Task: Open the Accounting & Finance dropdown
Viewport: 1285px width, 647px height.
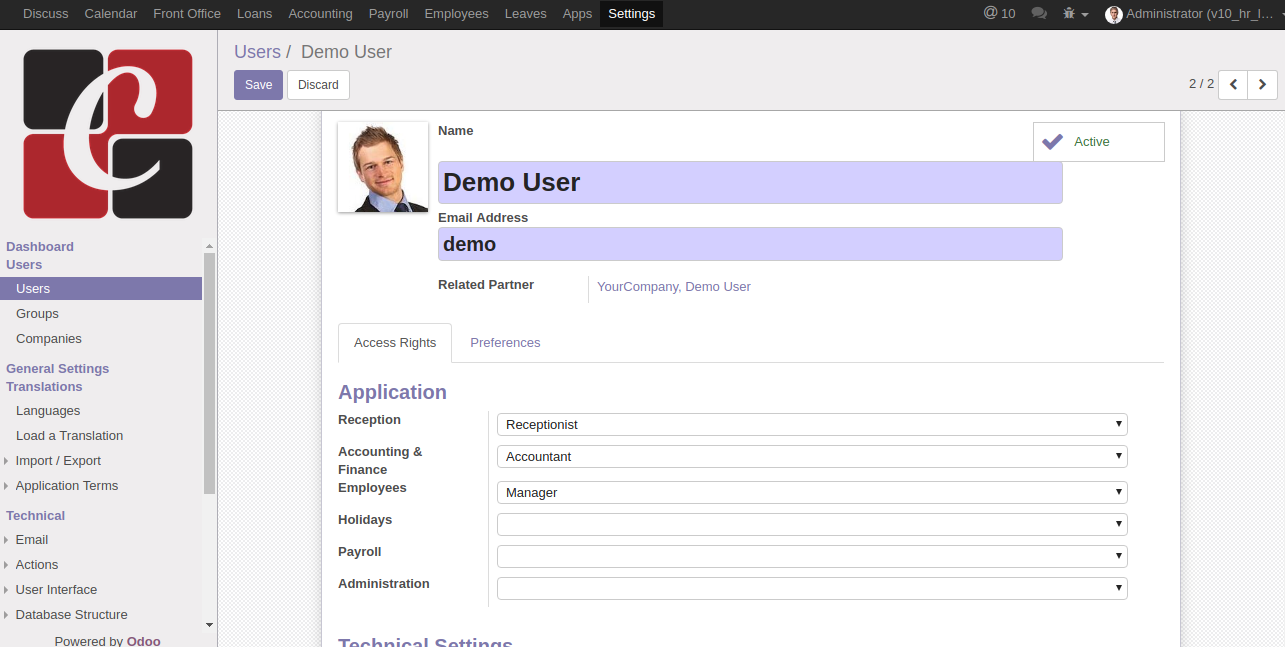Action: click(x=811, y=457)
